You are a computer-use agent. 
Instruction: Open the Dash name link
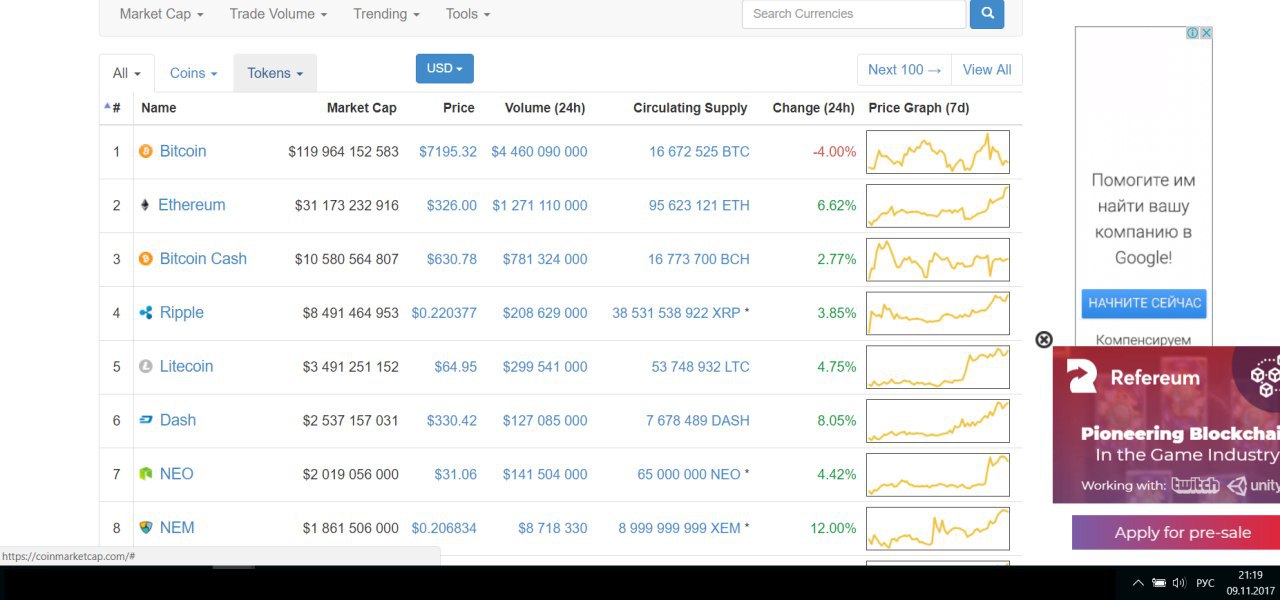pyautogui.click(x=178, y=420)
